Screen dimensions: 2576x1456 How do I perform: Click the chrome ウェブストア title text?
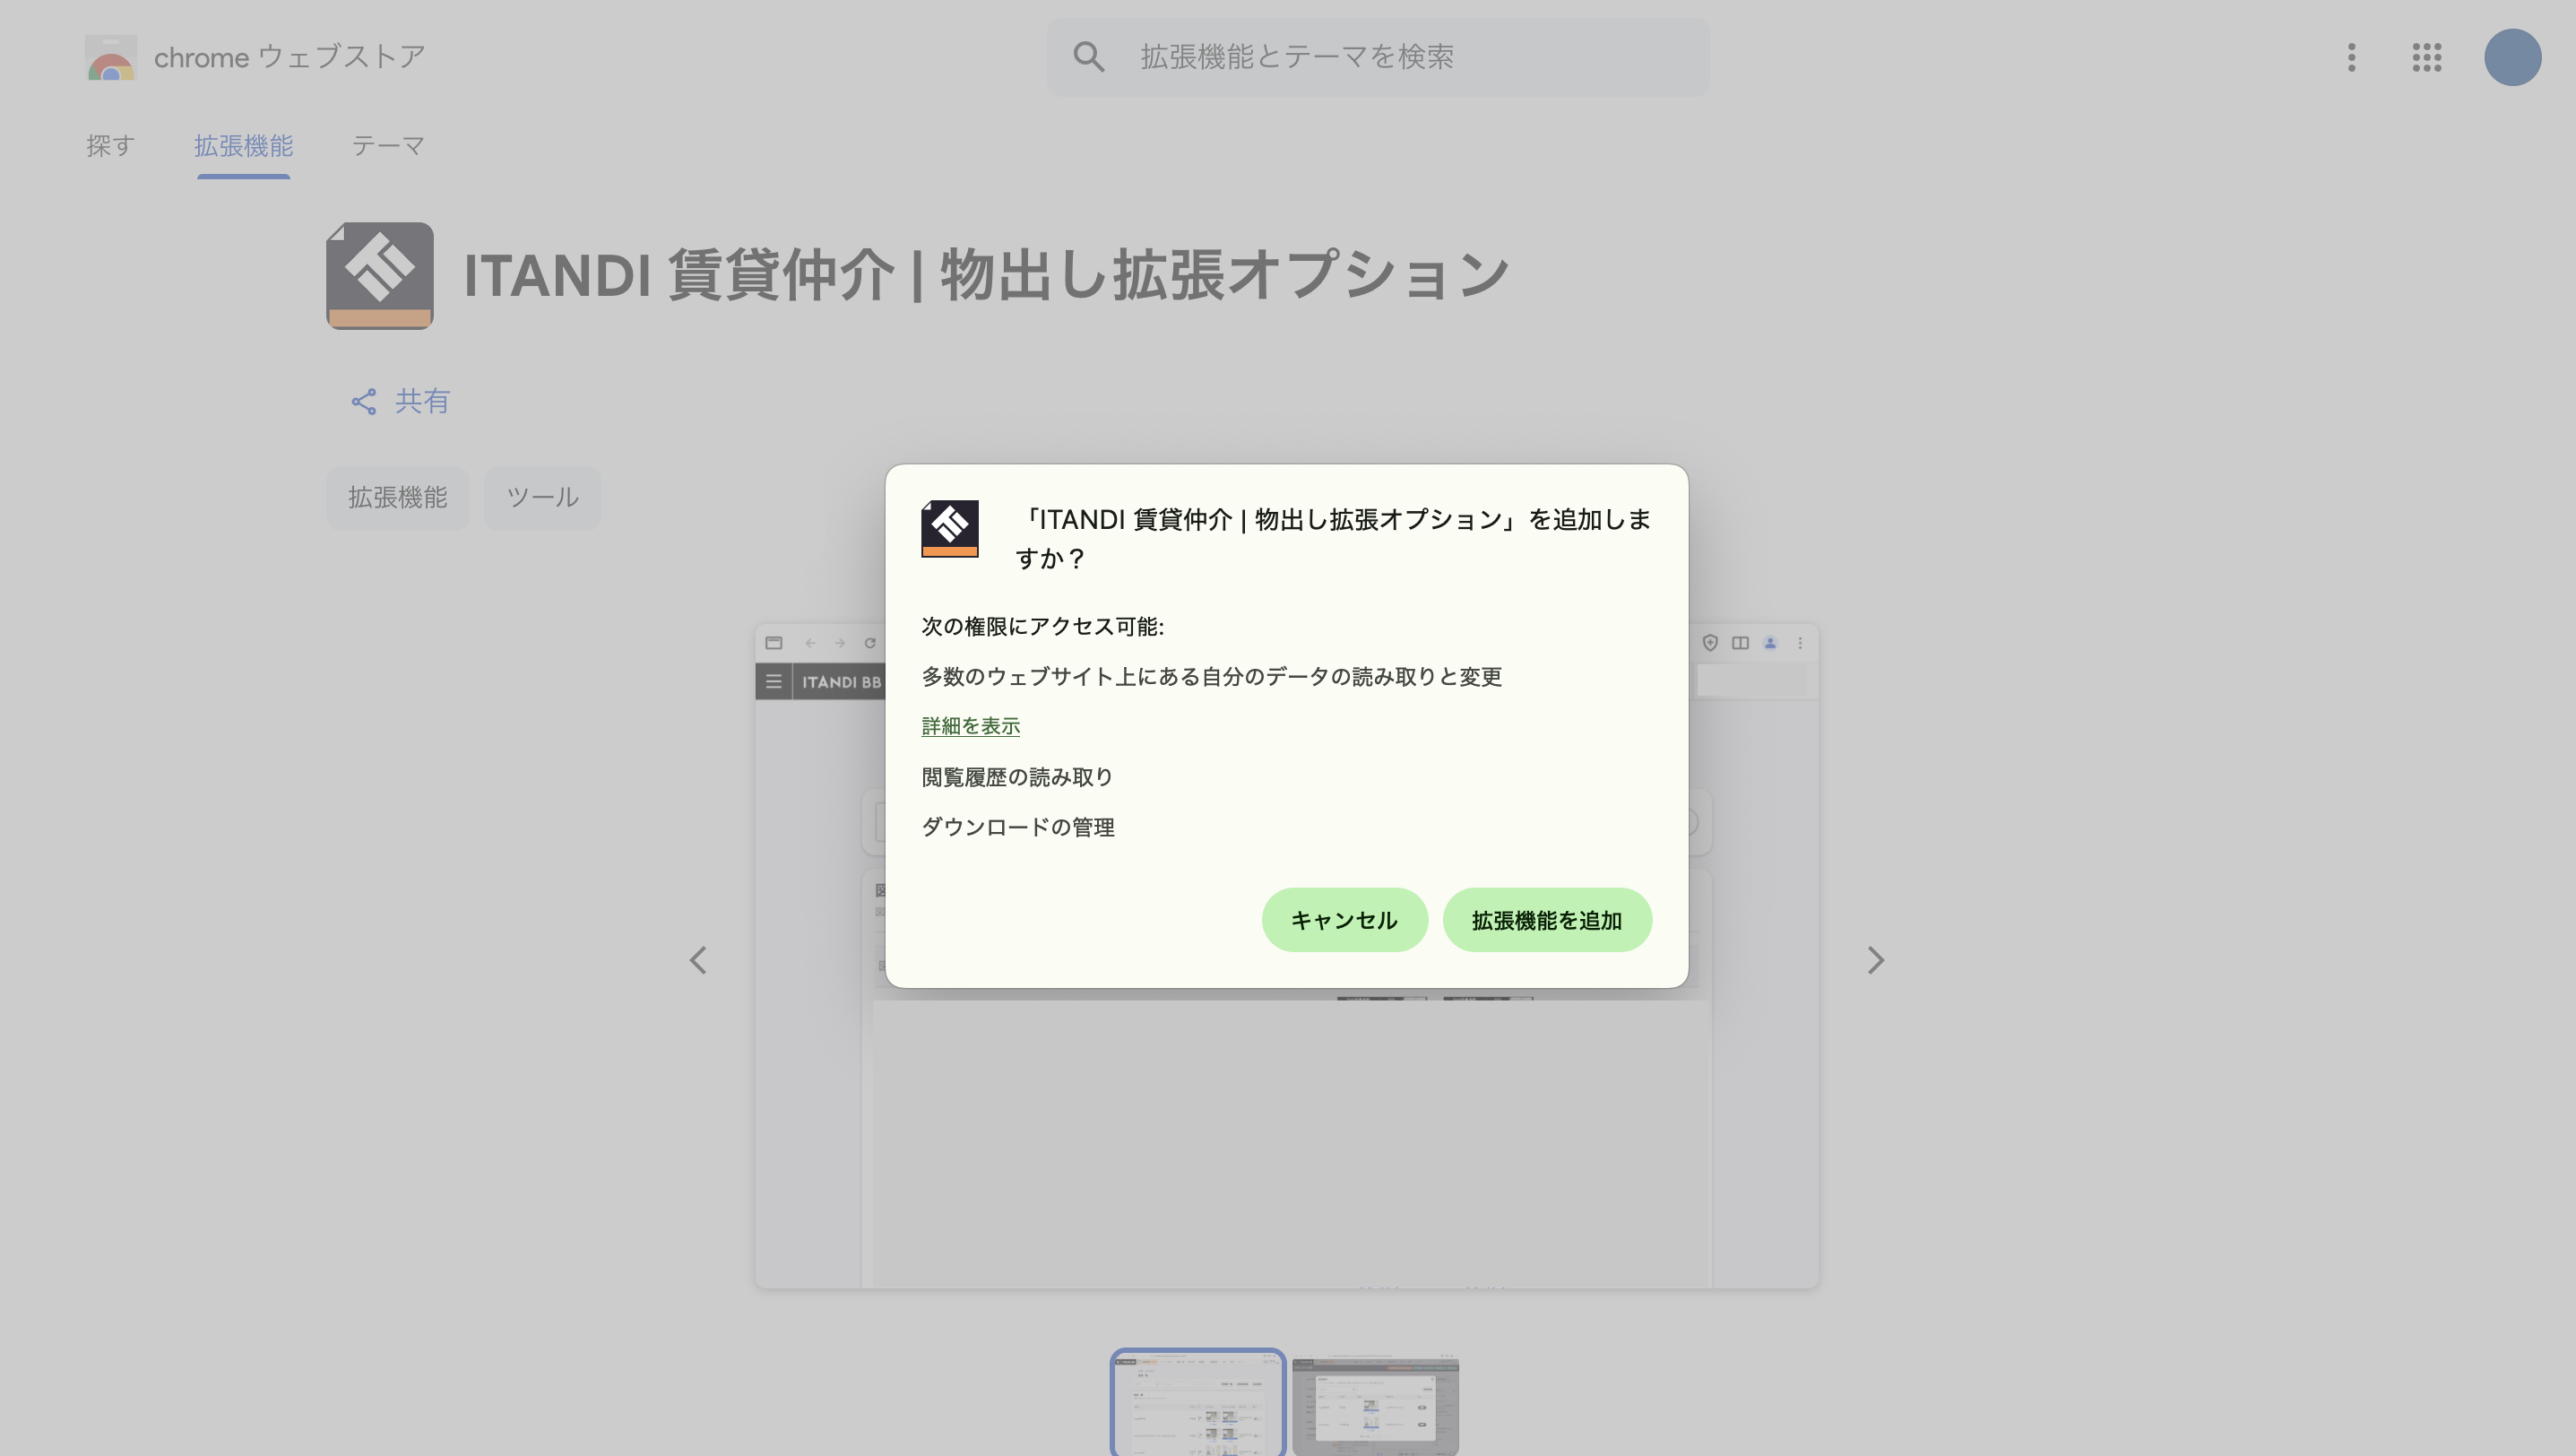pos(290,57)
